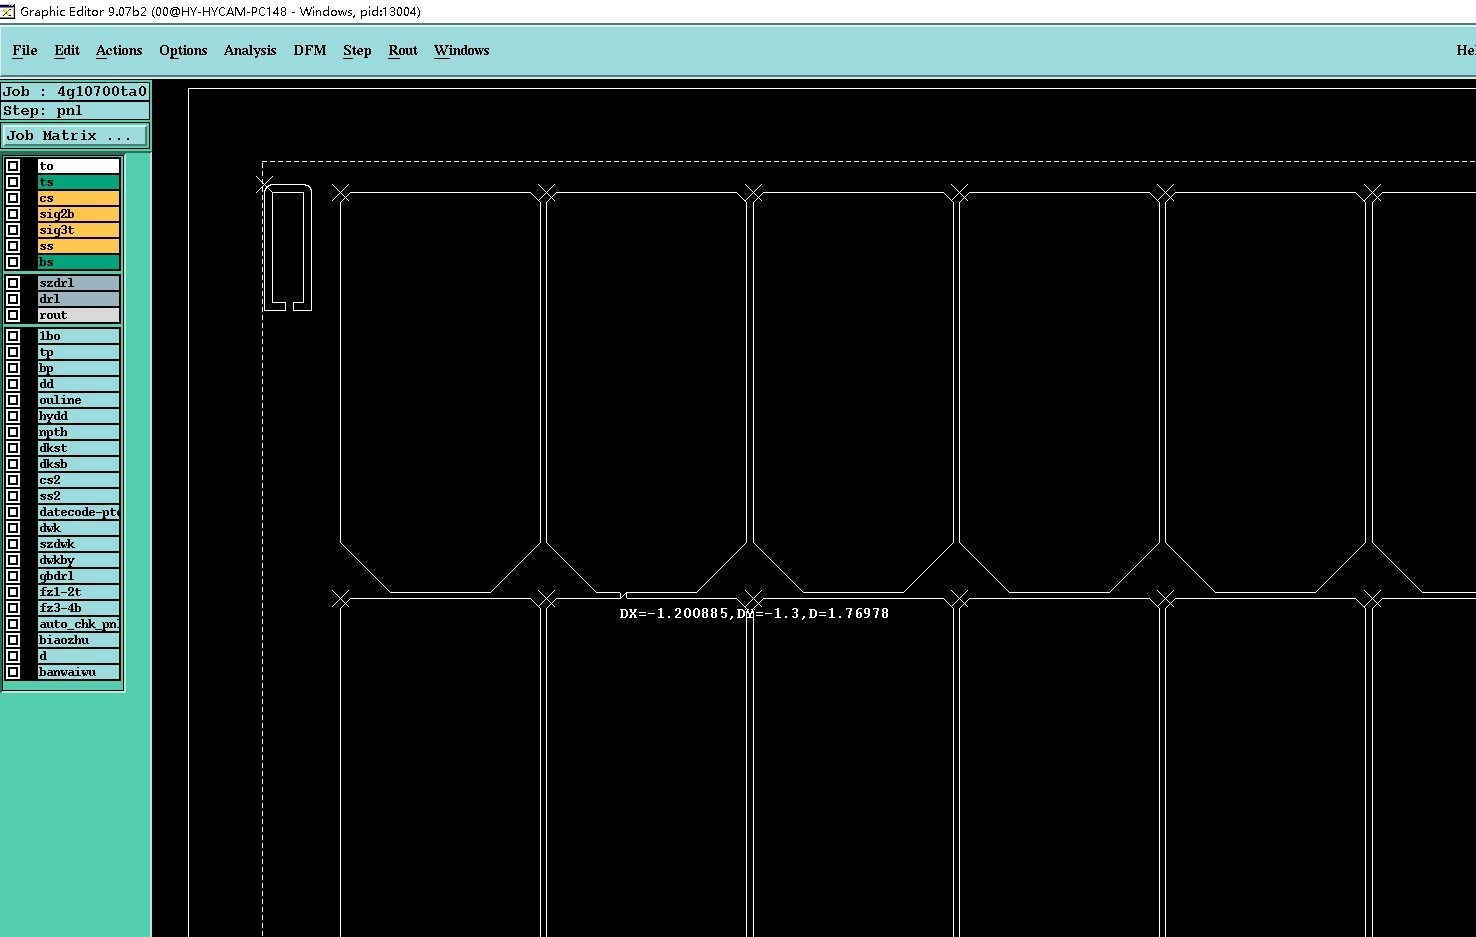Select the dwk layer name
Screen dimensions: 1476x937
[79, 528]
